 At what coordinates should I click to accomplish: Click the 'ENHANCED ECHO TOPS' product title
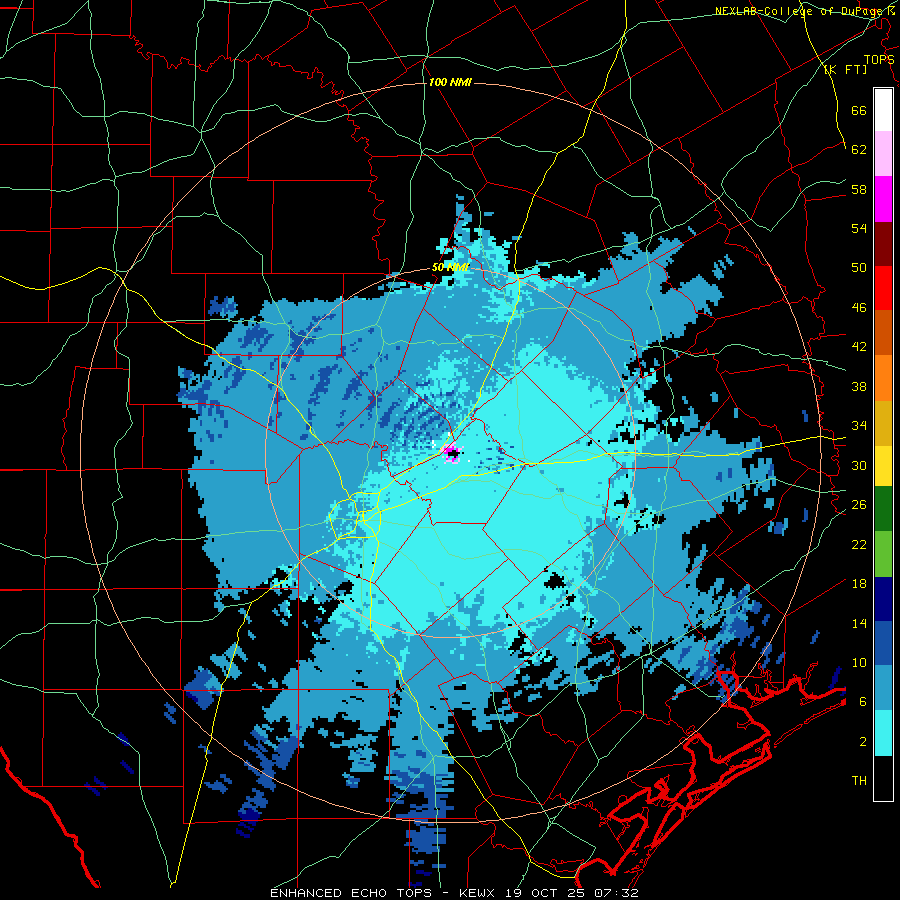(x=353, y=893)
